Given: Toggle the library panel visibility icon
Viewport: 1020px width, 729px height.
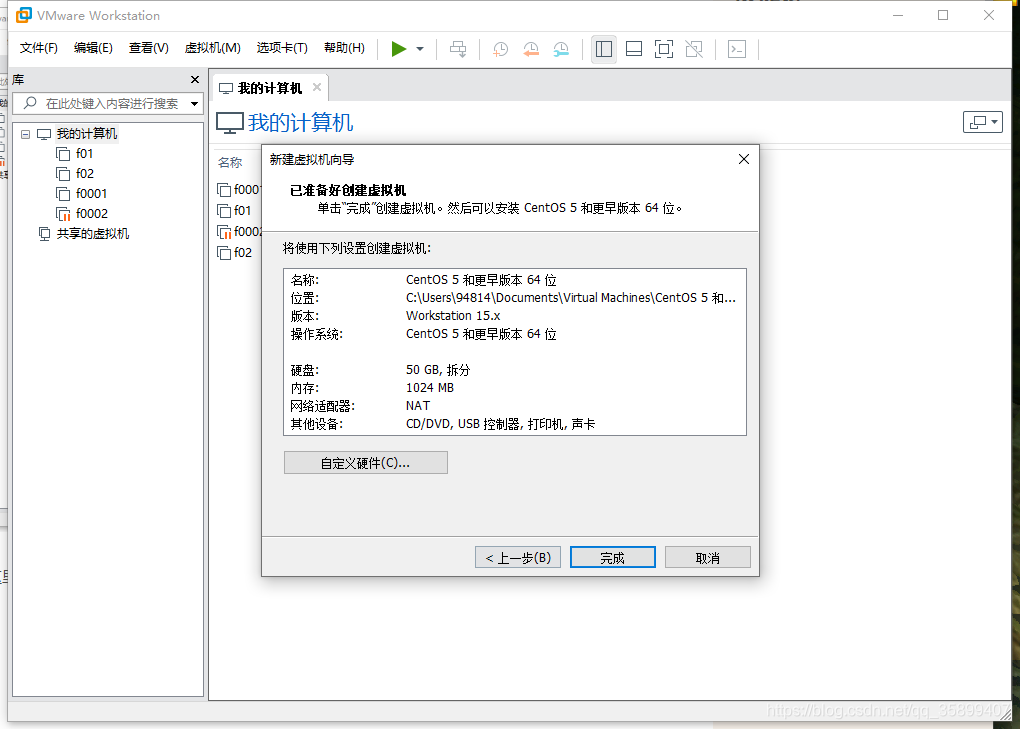Looking at the screenshot, I should 603,48.
